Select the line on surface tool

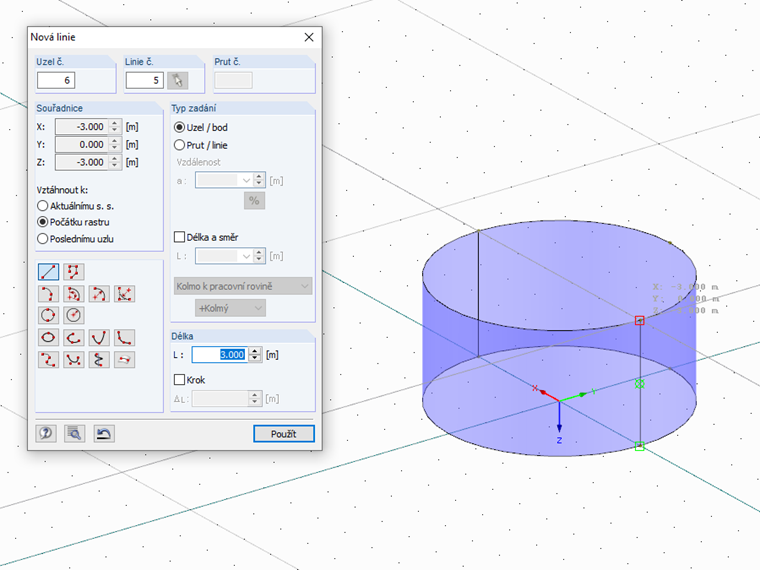coord(124,360)
